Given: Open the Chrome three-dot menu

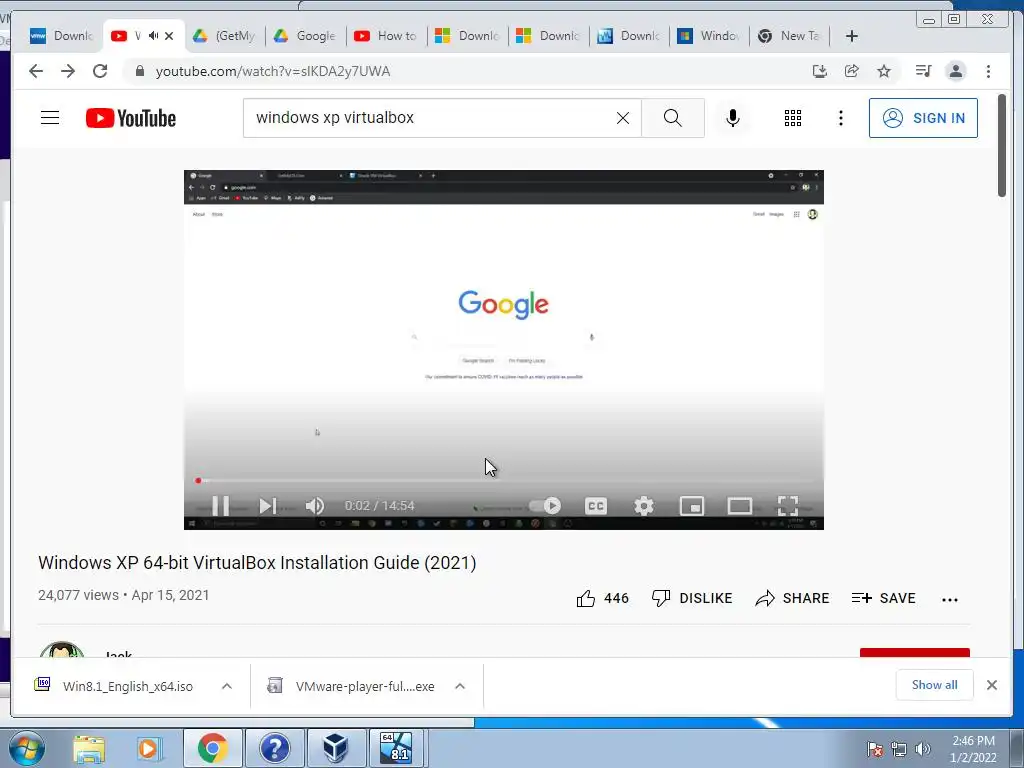Looking at the screenshot, I should click(x=988, y=71).
